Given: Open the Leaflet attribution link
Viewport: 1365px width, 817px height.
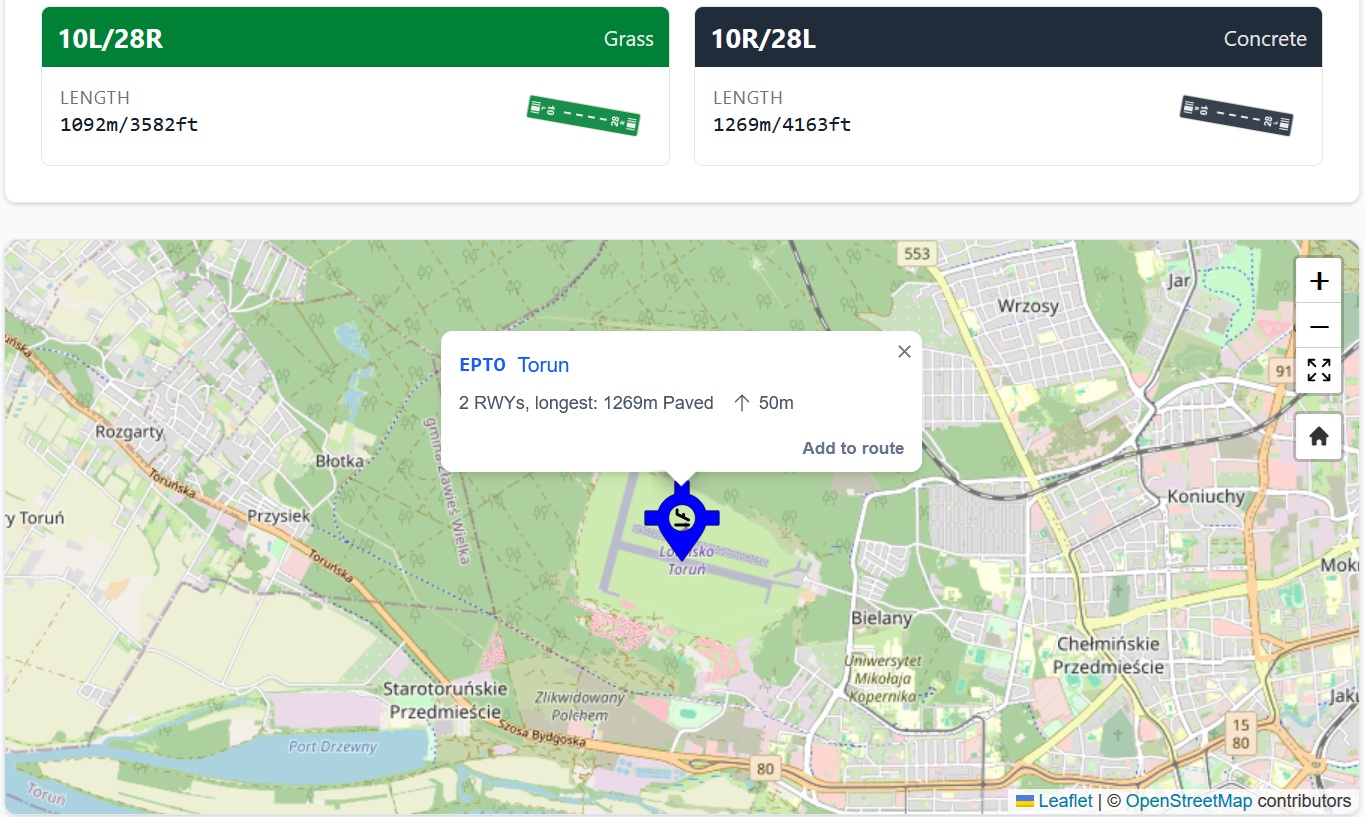Looking at the screenshot, I should [1064, 801].
